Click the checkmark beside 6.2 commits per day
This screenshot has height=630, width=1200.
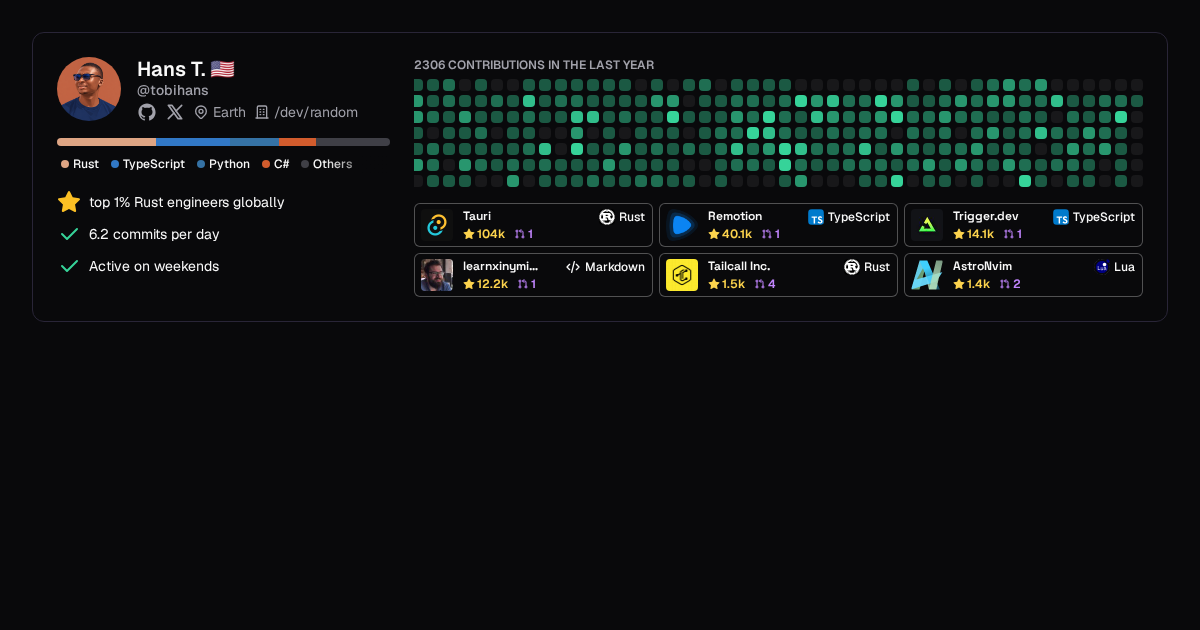69,234
